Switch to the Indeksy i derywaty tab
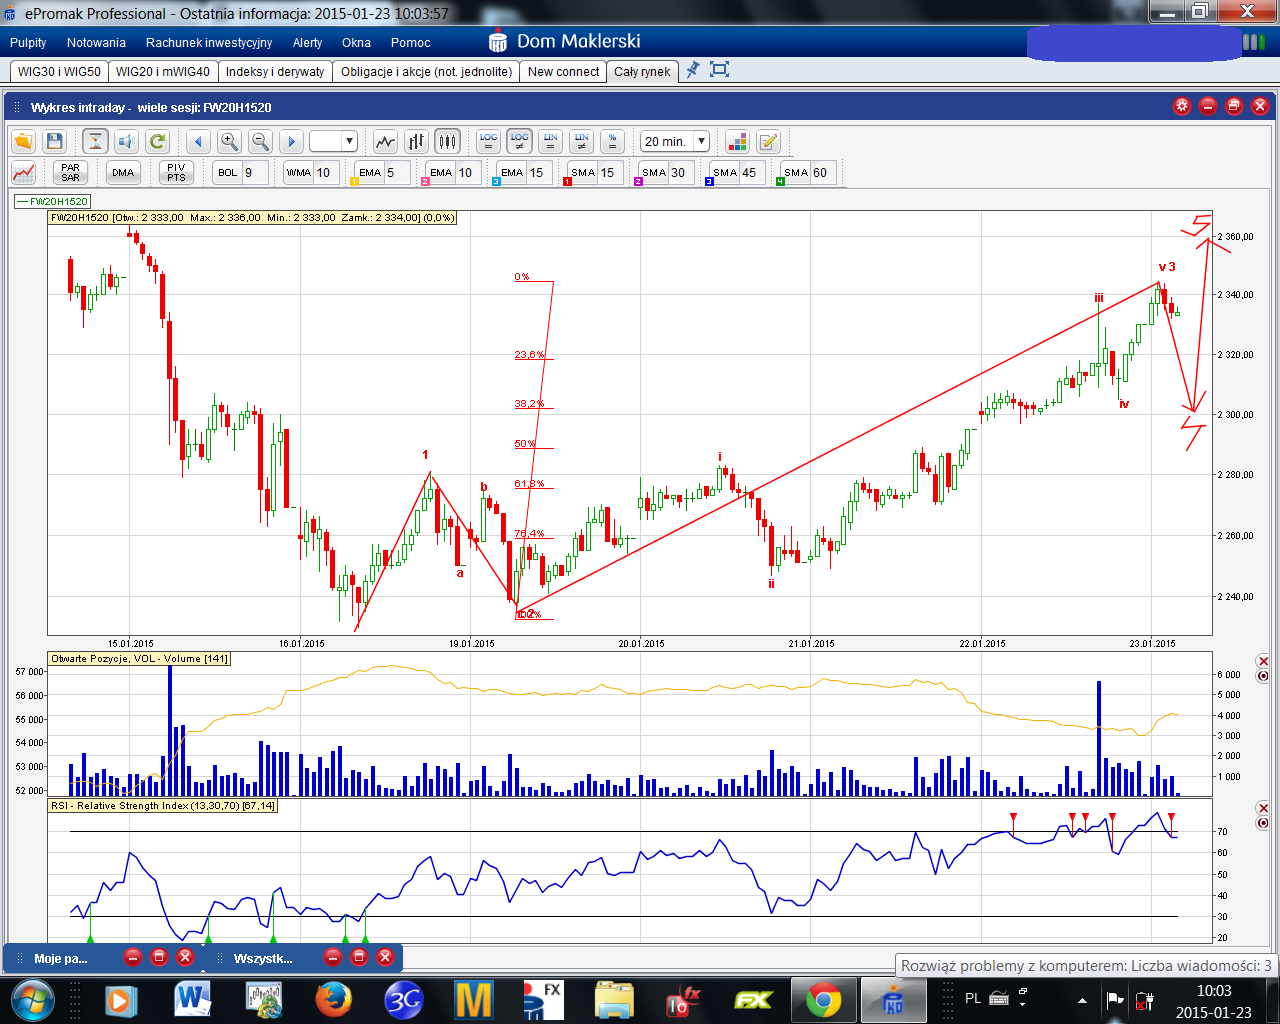The image size is (1280, 1024). pos(275,72)
